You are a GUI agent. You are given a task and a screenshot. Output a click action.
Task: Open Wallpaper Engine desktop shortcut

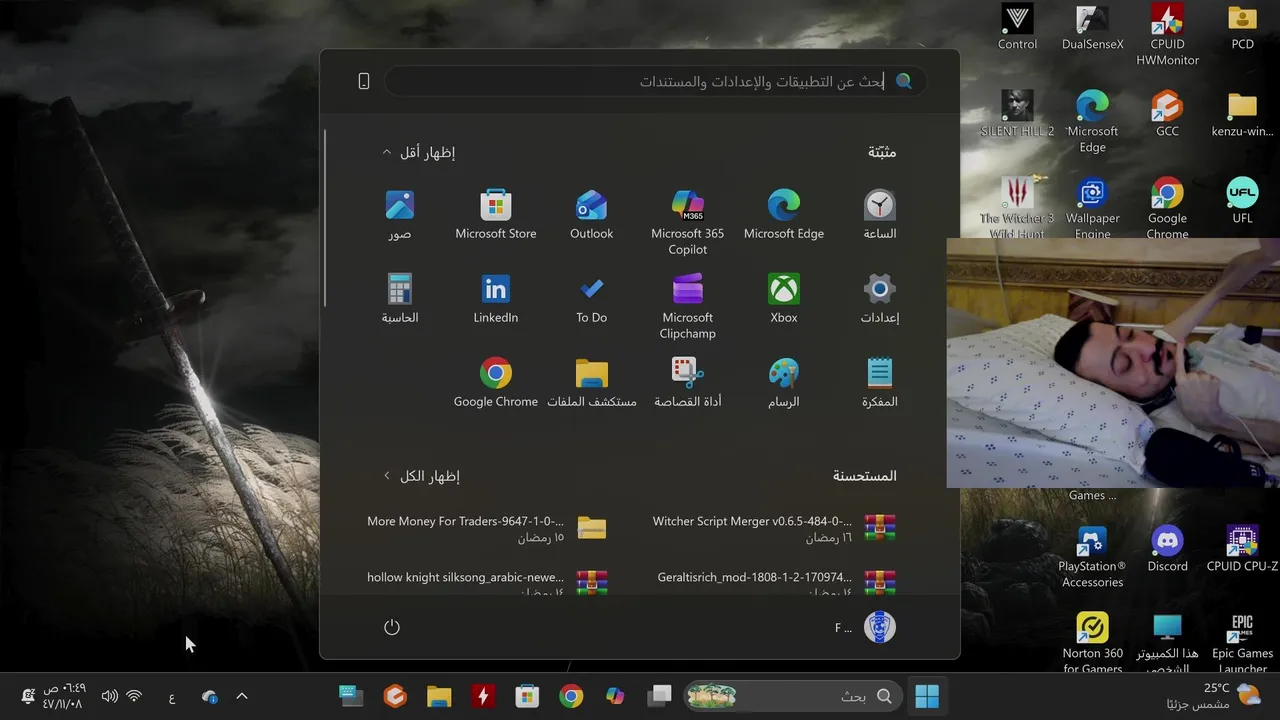tap(1093, 208)
